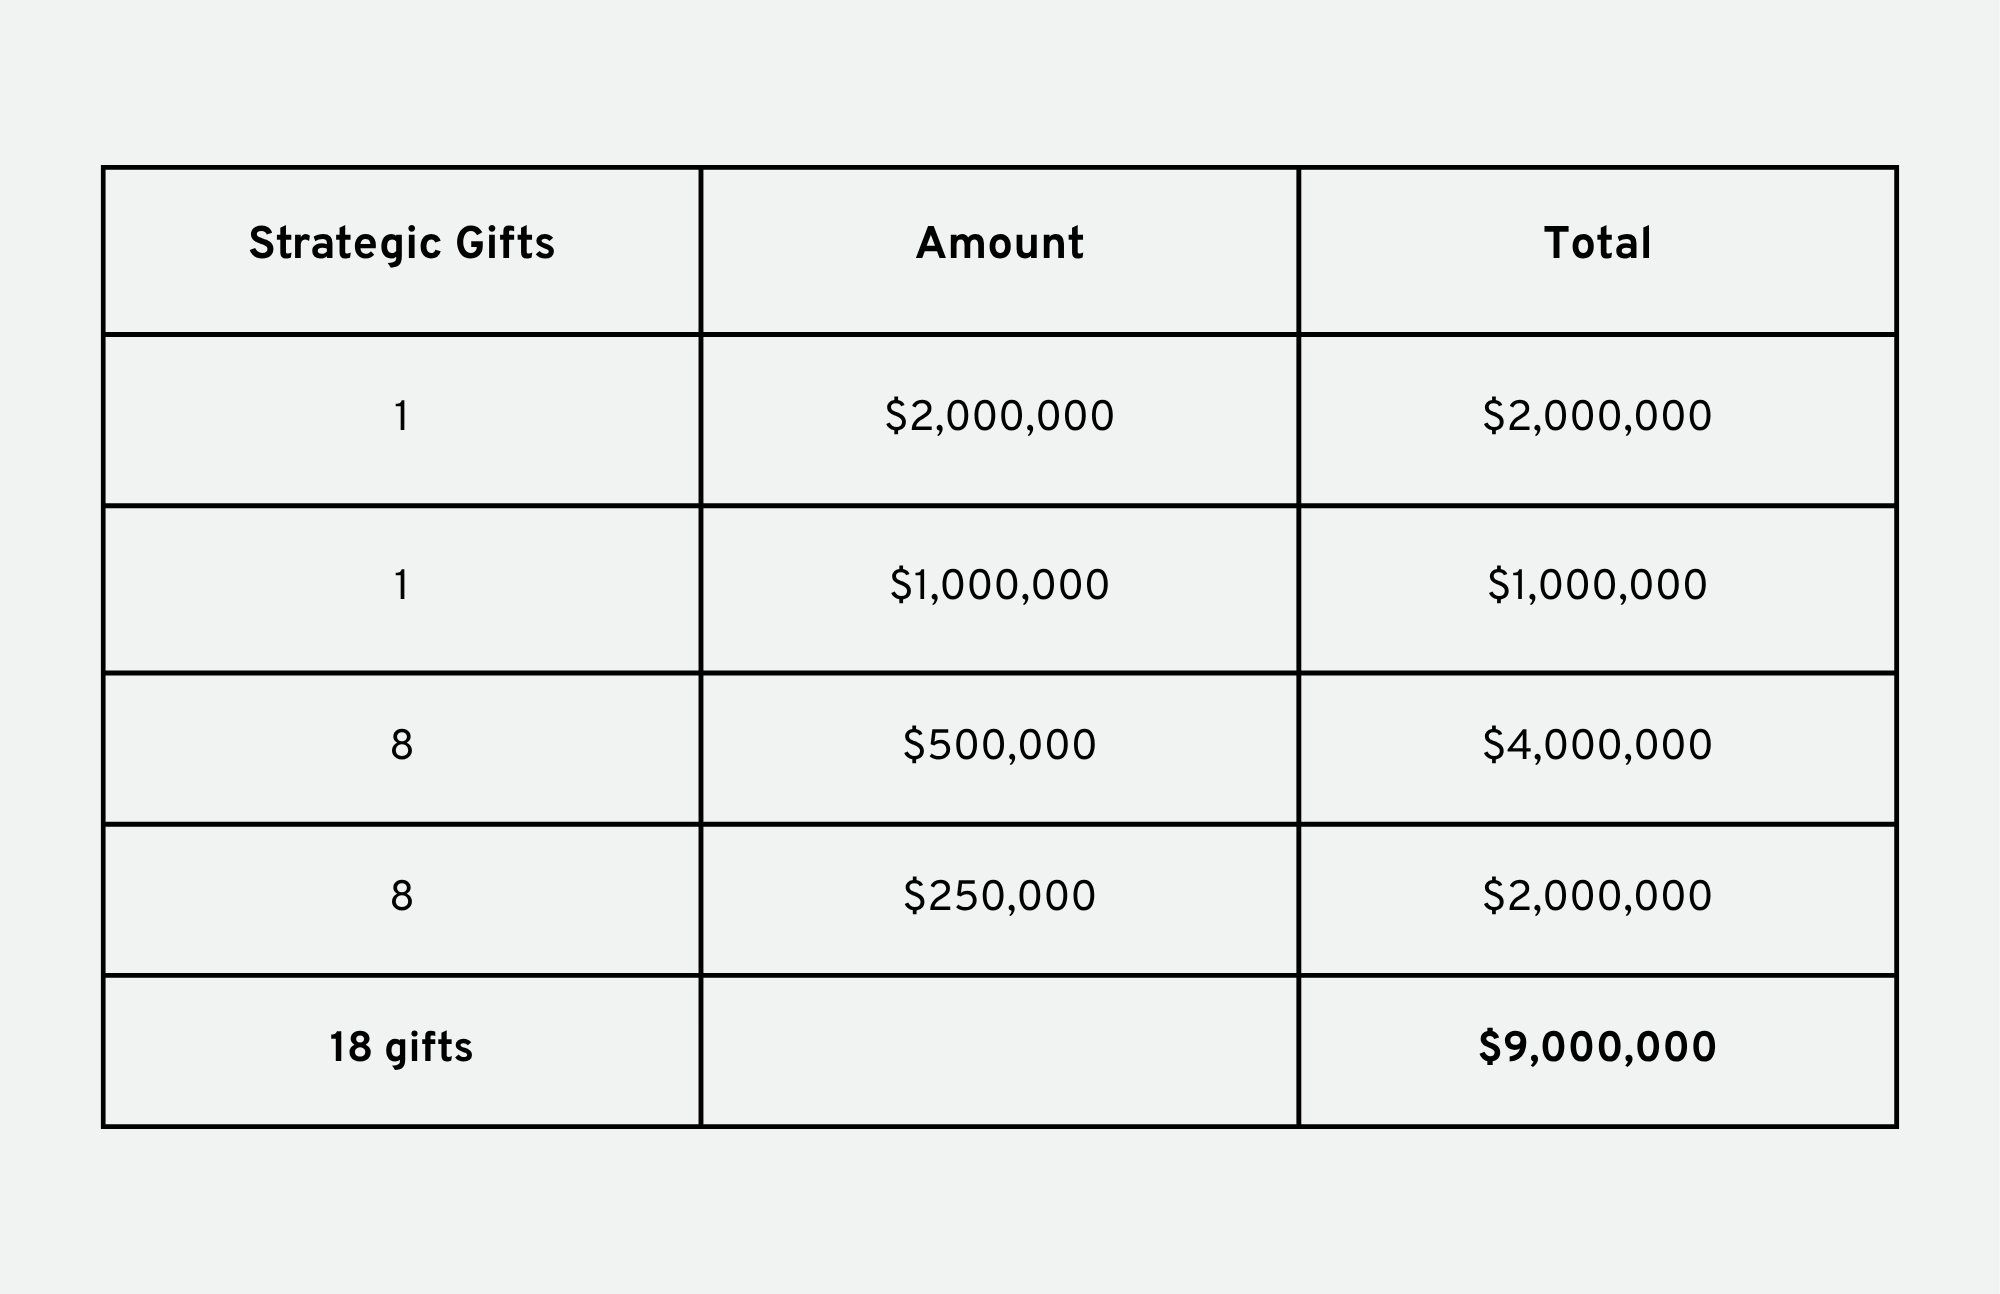This screenshot has height=1294, width=2000.
Task: Click the empty Amount cell in summary row
Action: tap(1000, 1051)
